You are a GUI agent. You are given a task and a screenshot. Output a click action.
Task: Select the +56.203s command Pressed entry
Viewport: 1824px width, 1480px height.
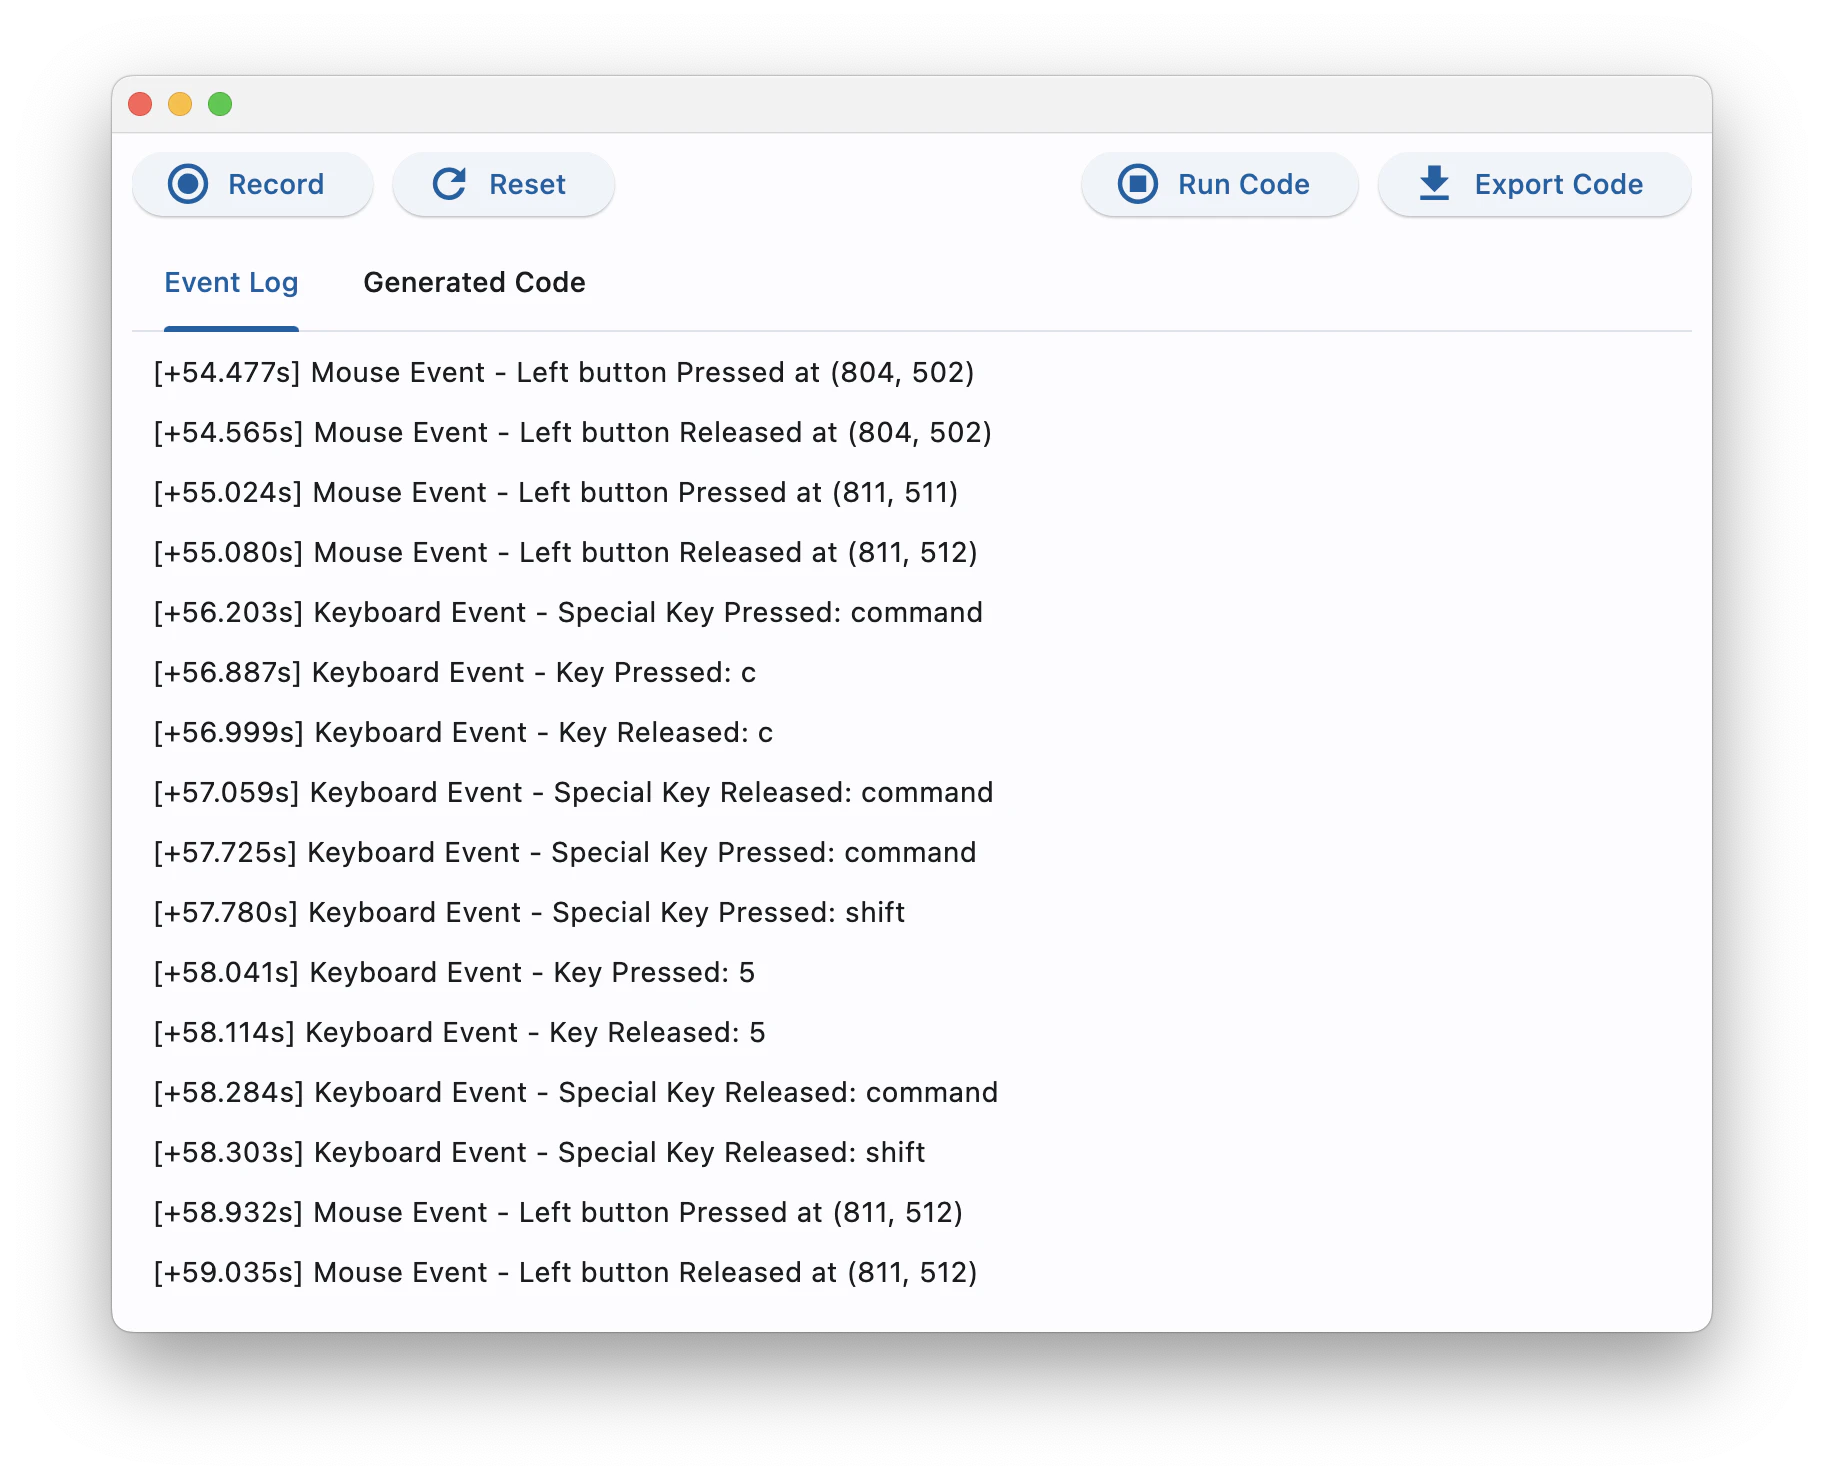(x=568, y=613)
